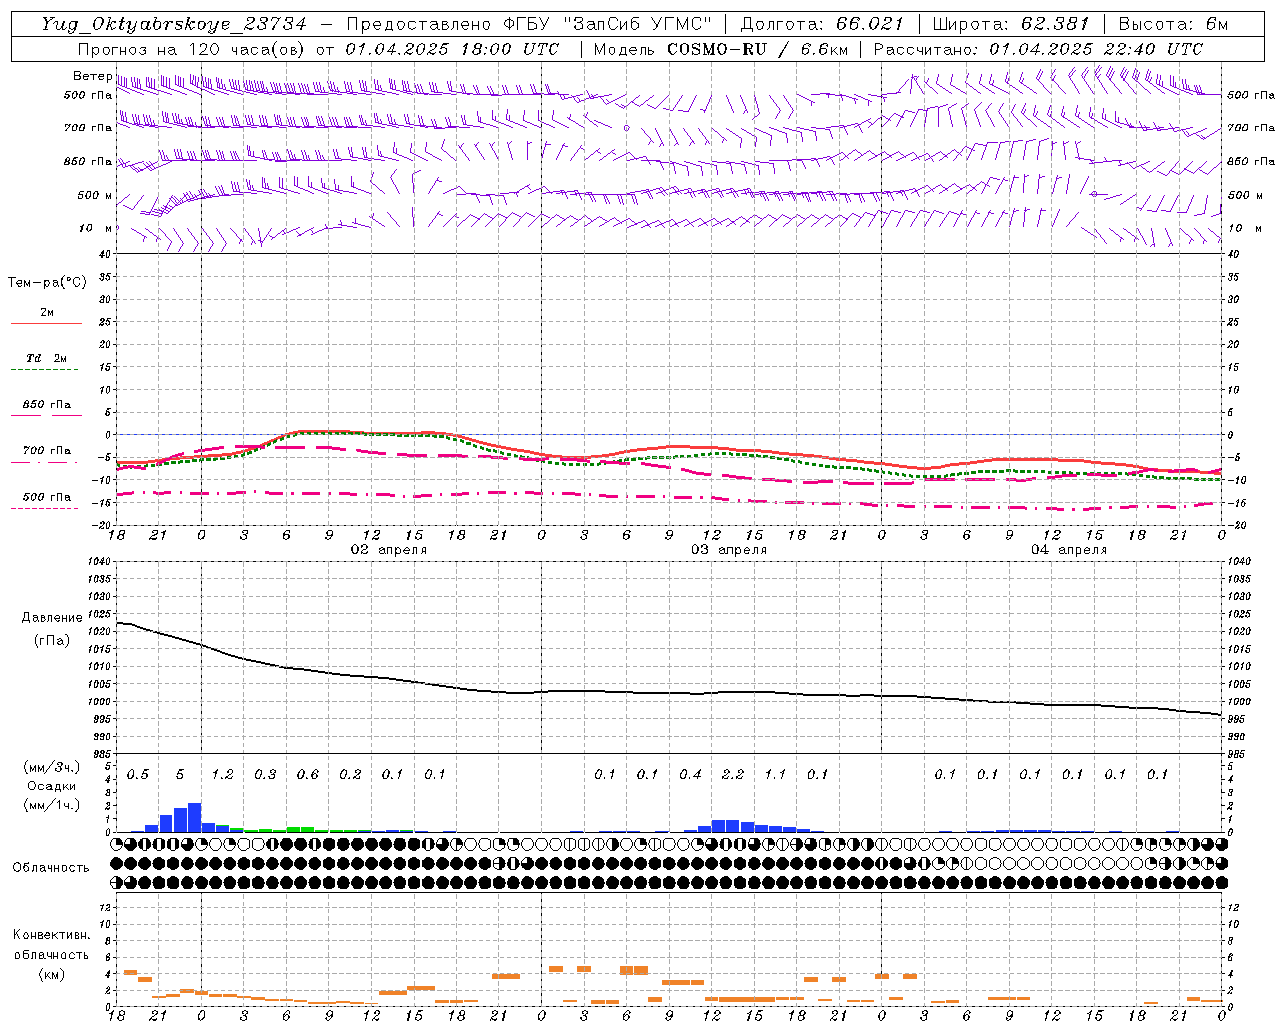Click the 0.5 precipitation total value
1280x1024 pixels.
138,775
